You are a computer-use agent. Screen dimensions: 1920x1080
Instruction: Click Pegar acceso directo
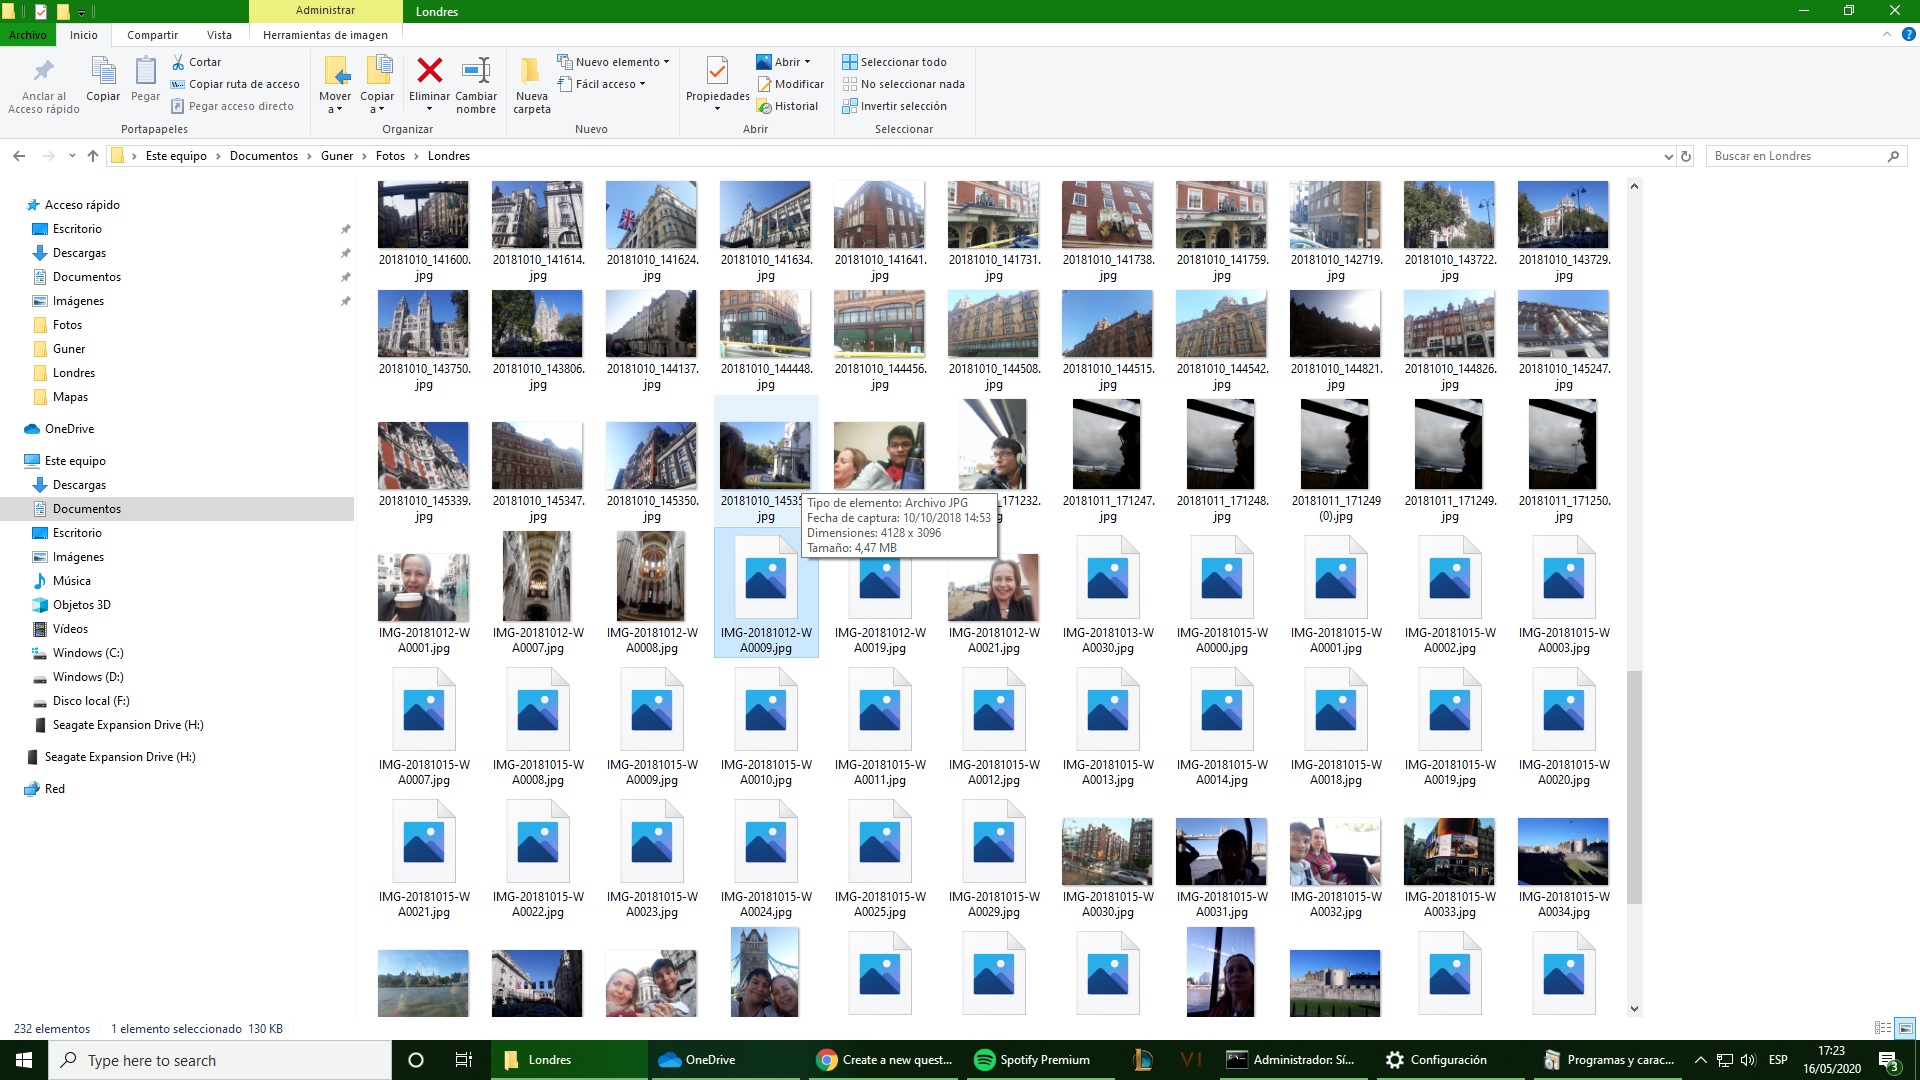(232, 106)
